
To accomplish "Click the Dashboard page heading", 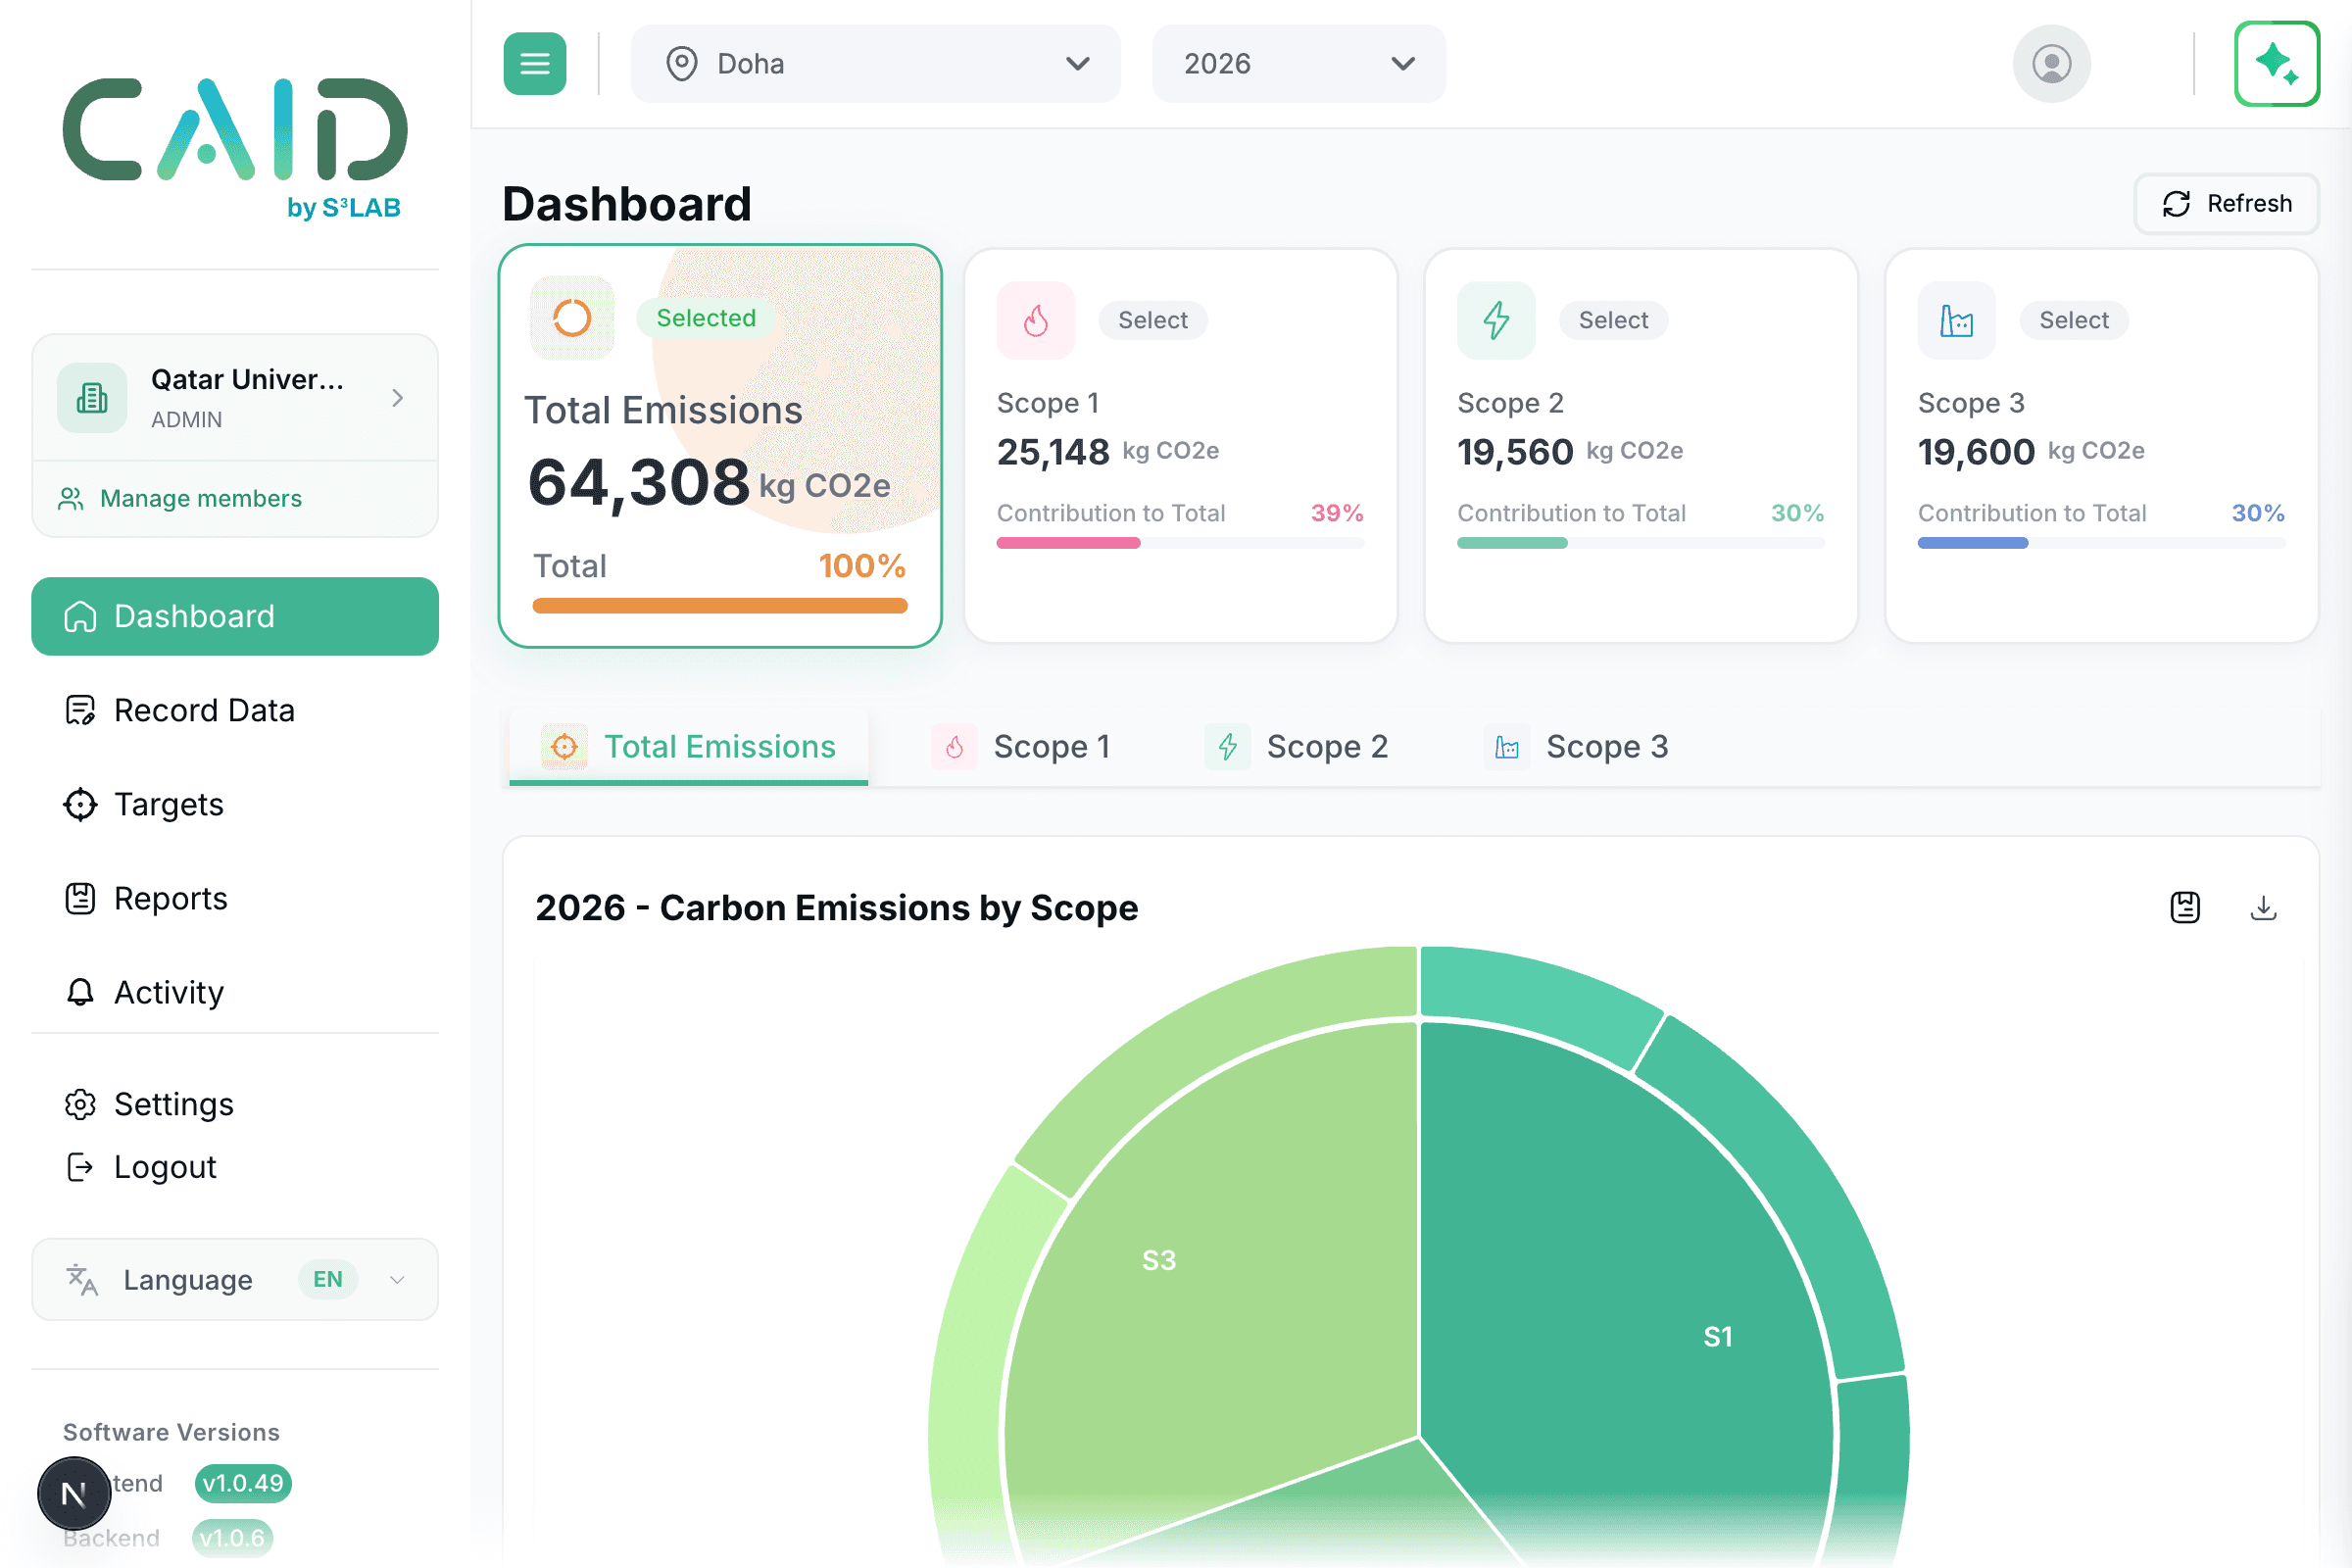I will coord(627,204).
